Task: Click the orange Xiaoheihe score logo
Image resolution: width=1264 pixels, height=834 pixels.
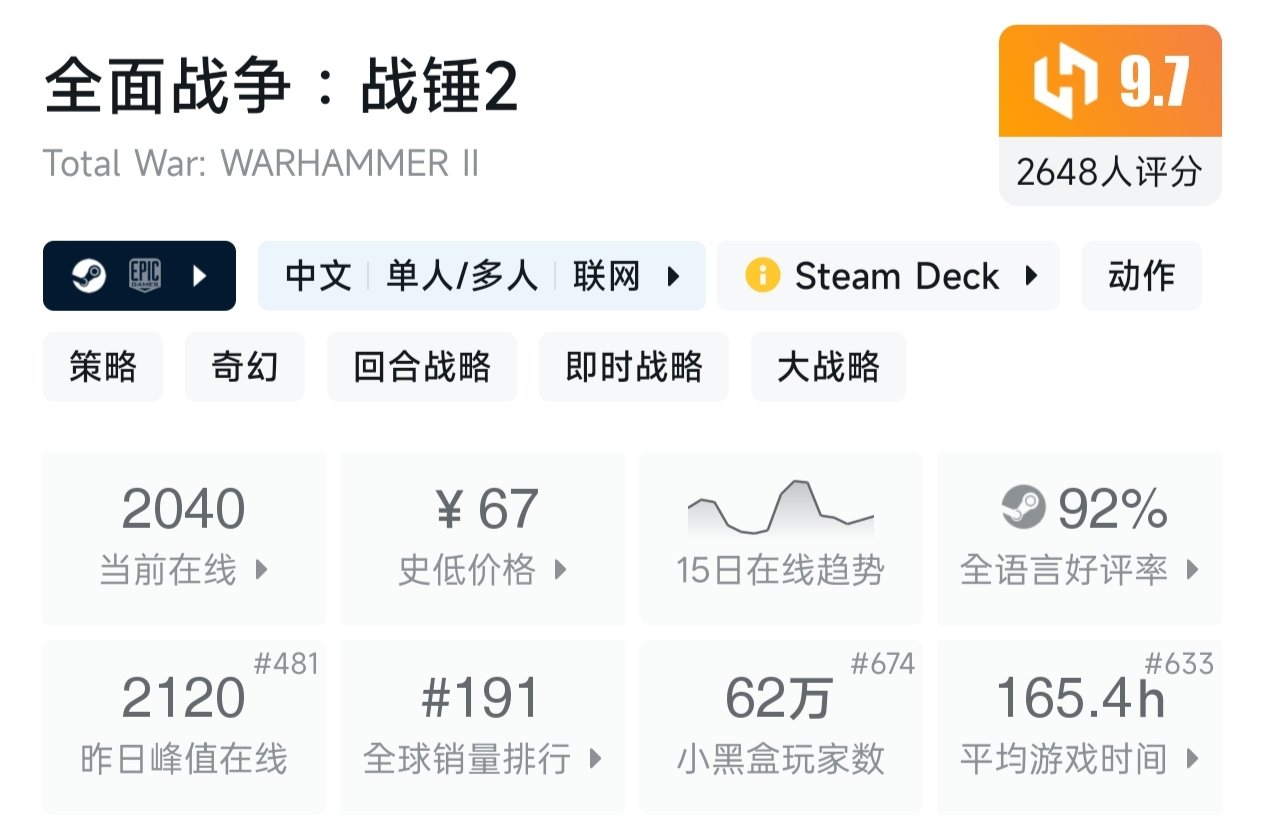Action: pyautogui.click(x=1066, y=82)
